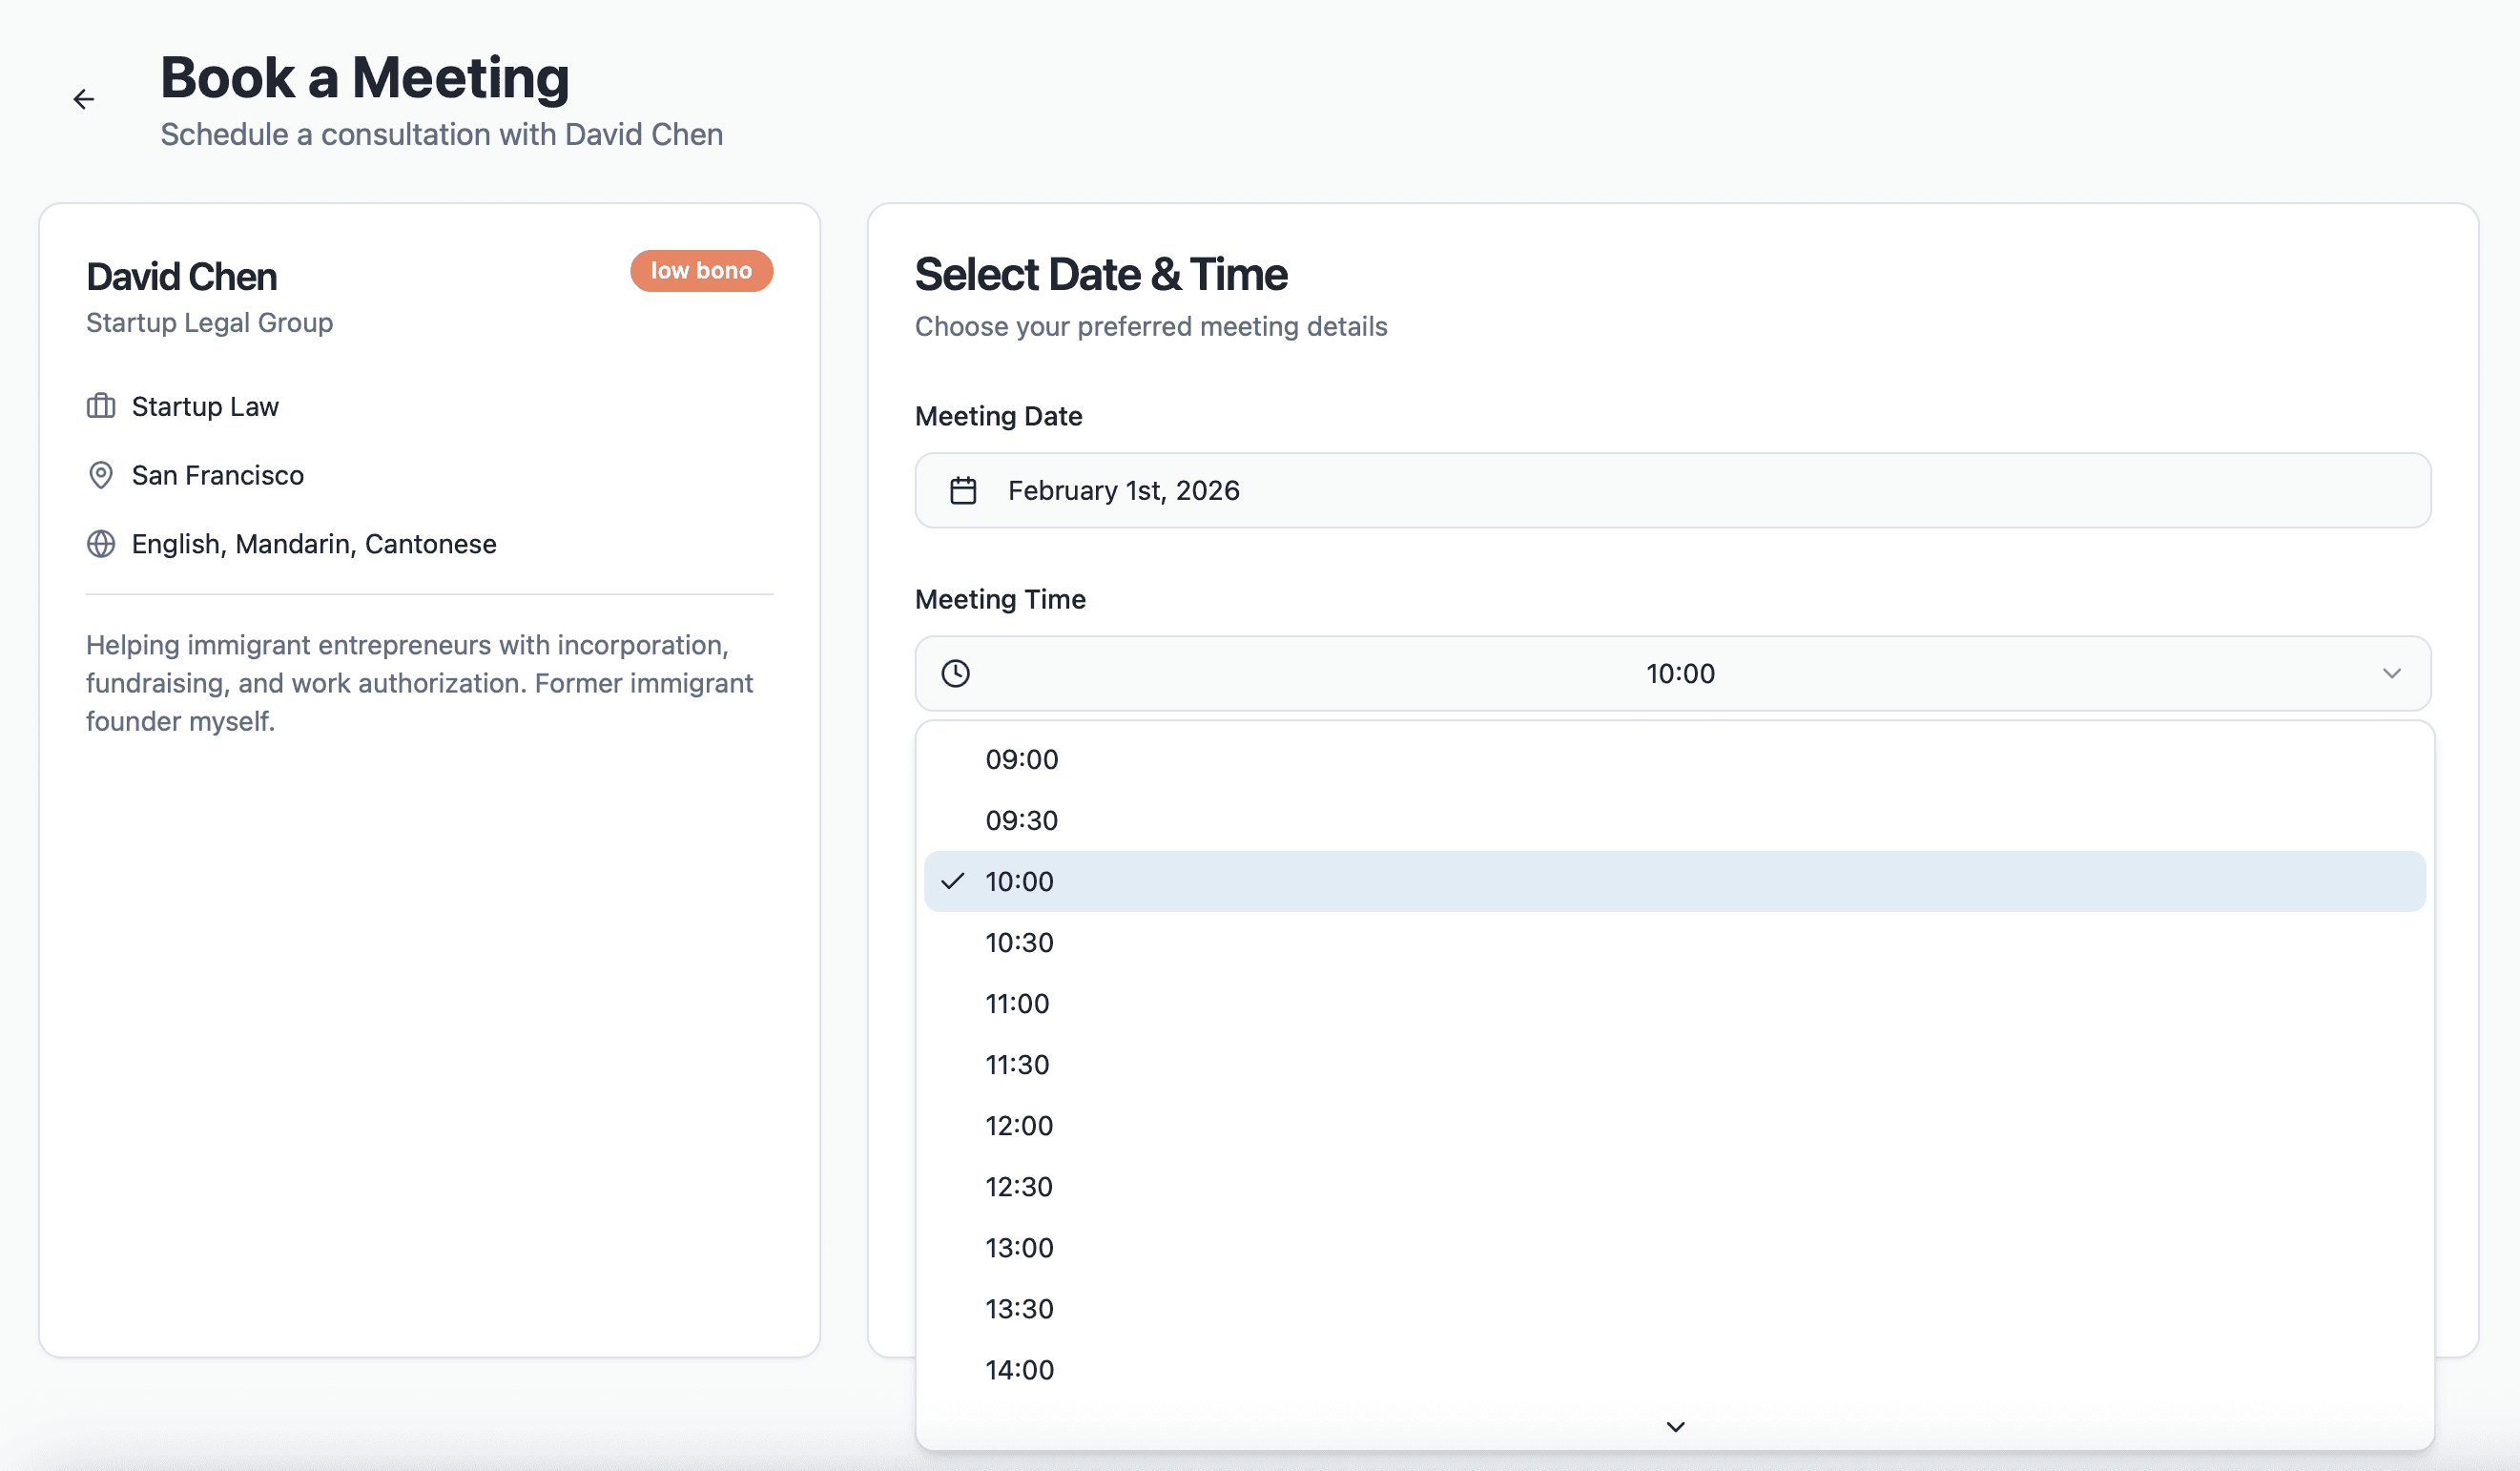Screen dimensions: 2520x1471
Task: Pick the 11:00 time option
Action: 1017,1003
